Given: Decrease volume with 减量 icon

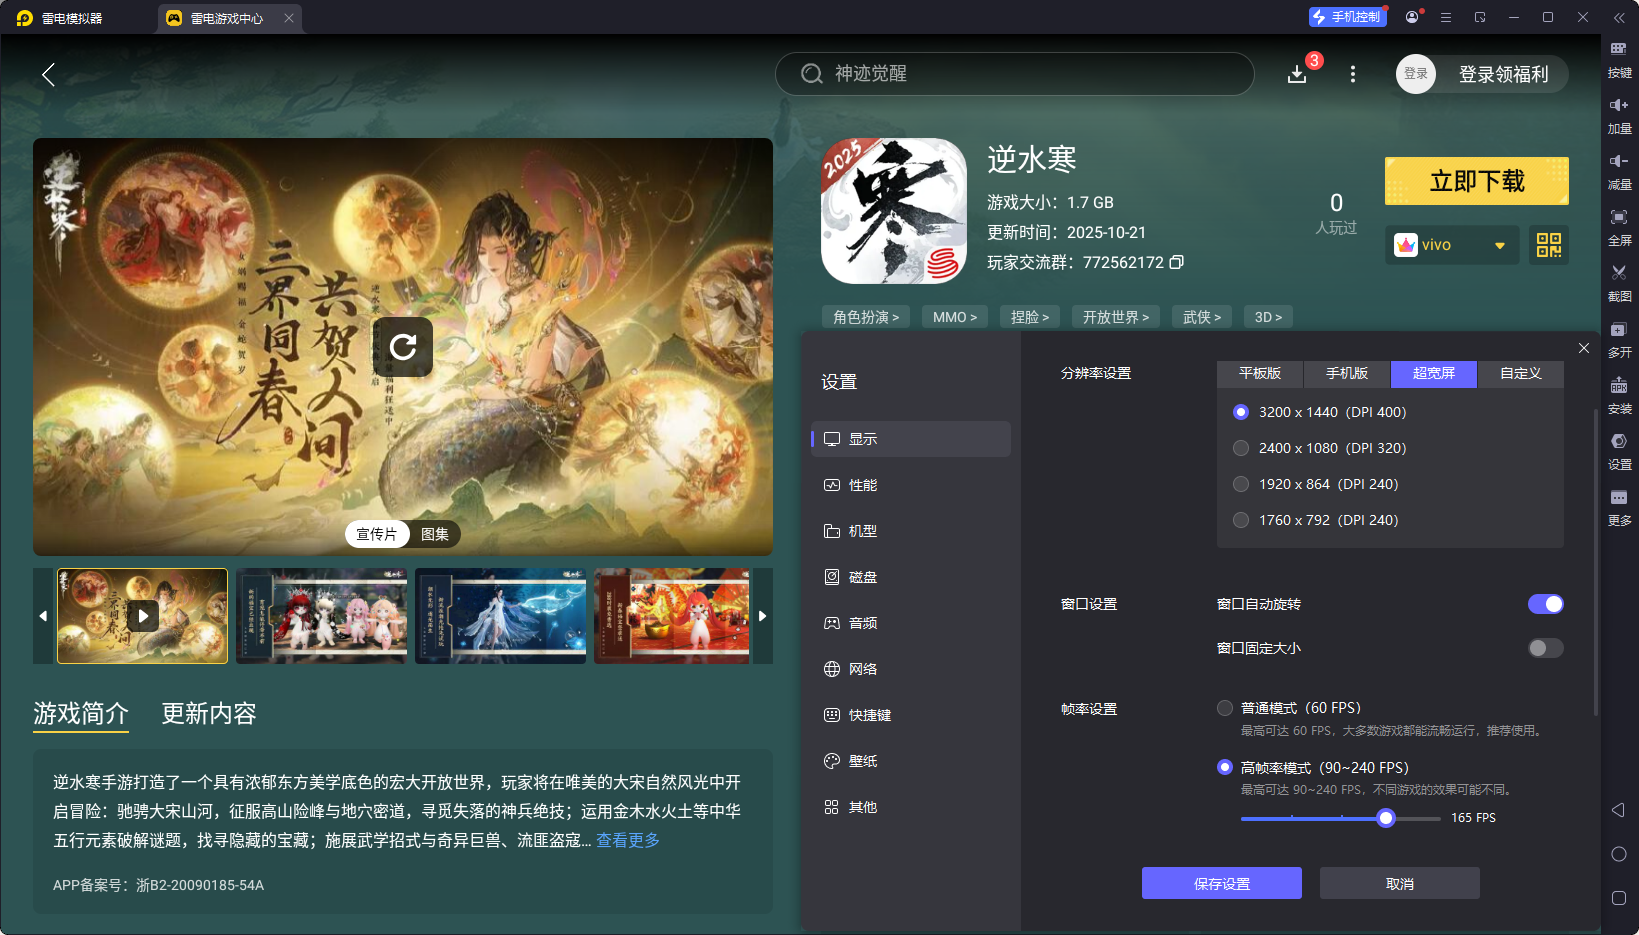Looking at the screenshot, I should tap(1619, 172).
